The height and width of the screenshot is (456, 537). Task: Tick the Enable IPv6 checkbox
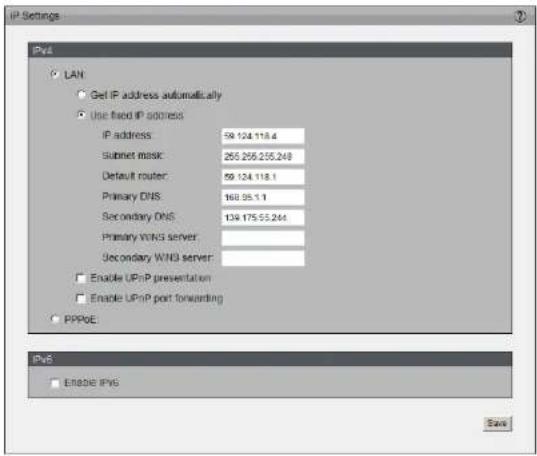[x=55, y=383]
